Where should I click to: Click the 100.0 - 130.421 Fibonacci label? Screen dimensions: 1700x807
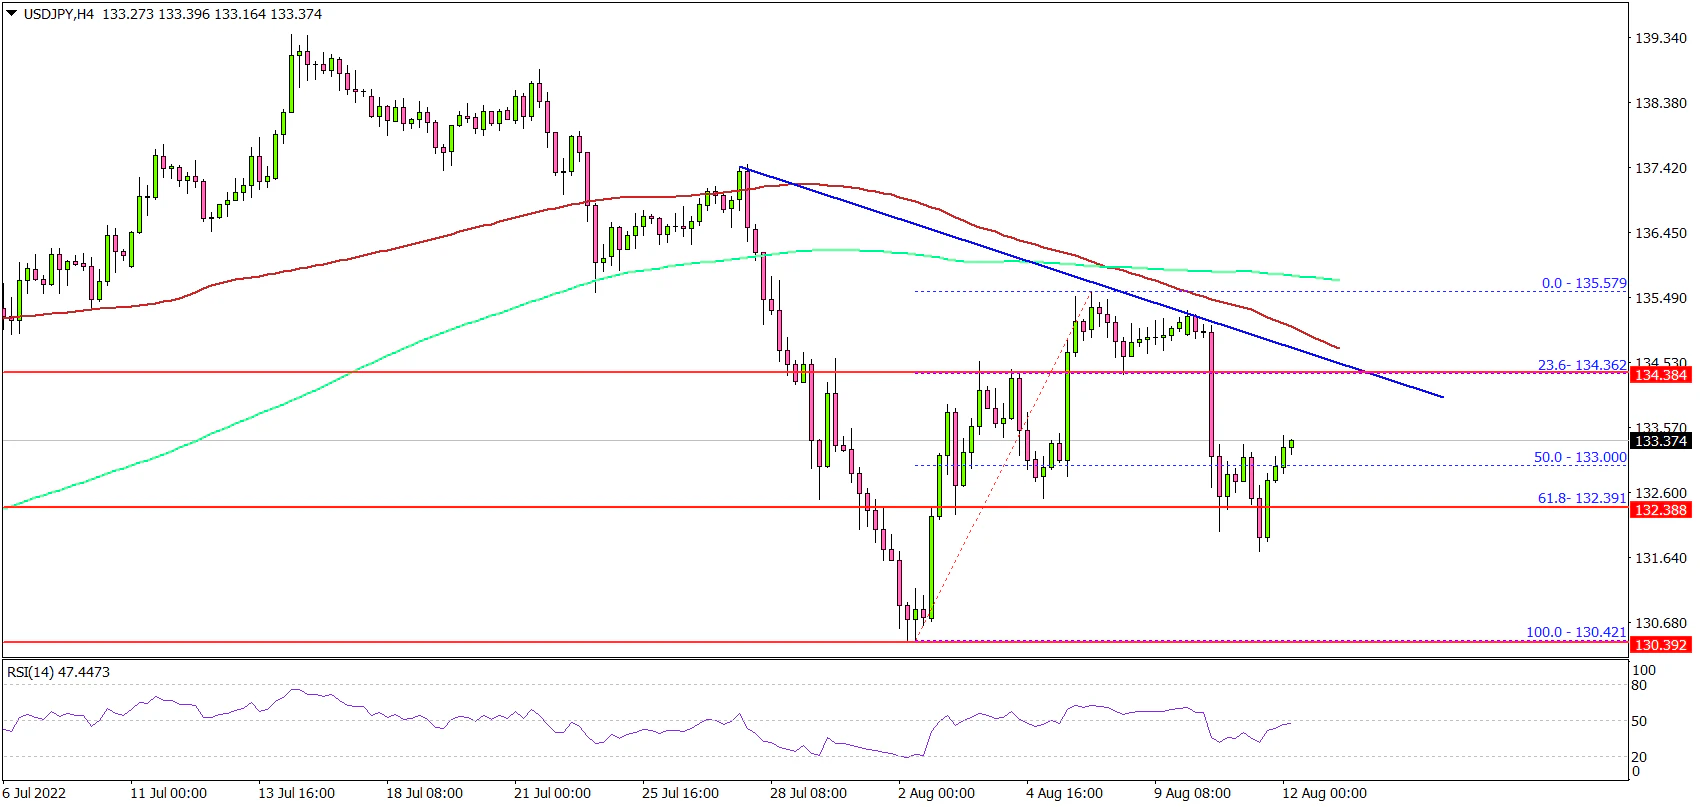[x=1575, y=632]
